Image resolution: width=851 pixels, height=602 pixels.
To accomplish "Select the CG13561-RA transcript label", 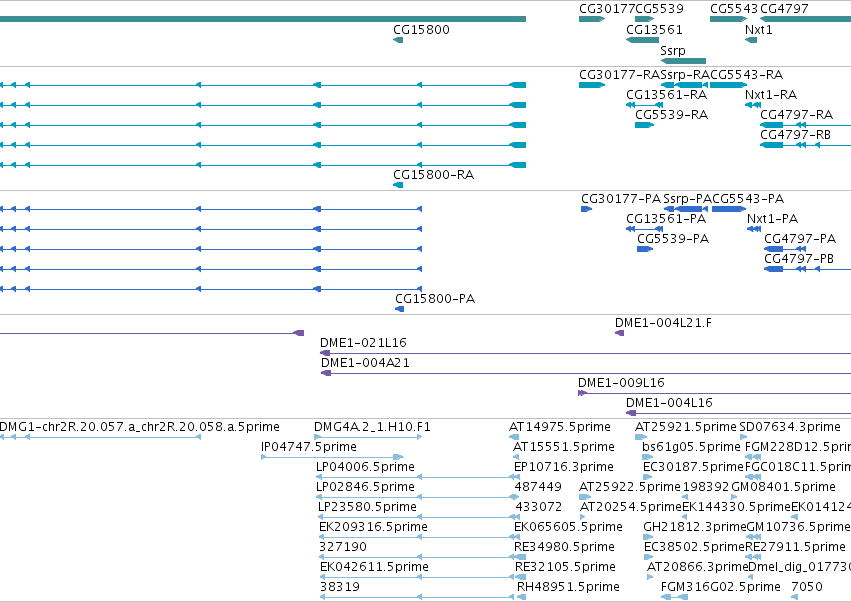I will coord(666,95).
